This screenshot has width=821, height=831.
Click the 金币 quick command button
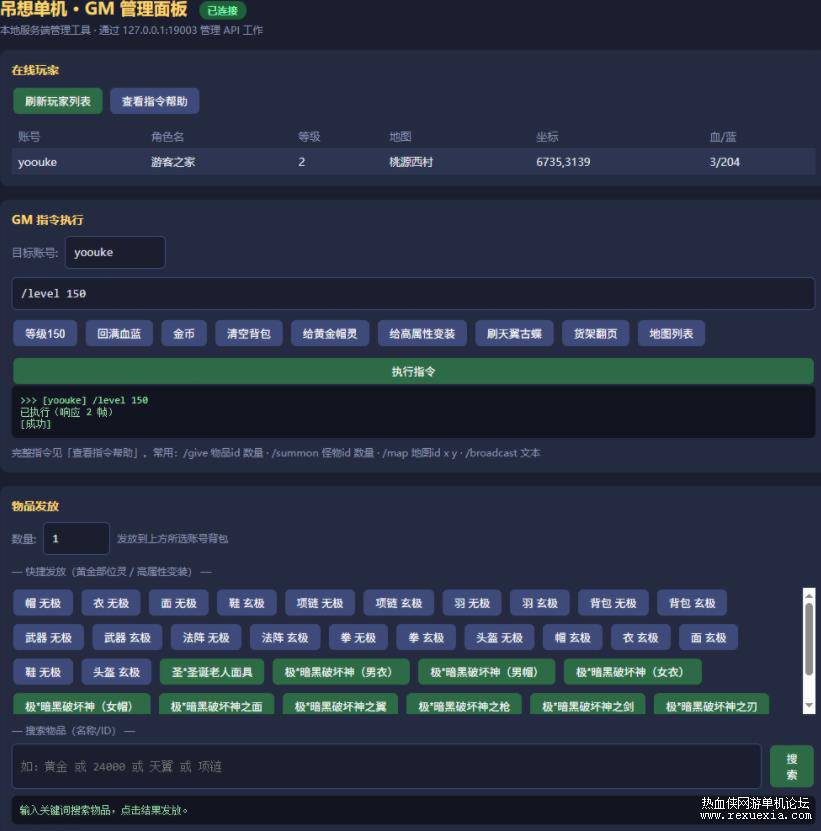point(184,333)
